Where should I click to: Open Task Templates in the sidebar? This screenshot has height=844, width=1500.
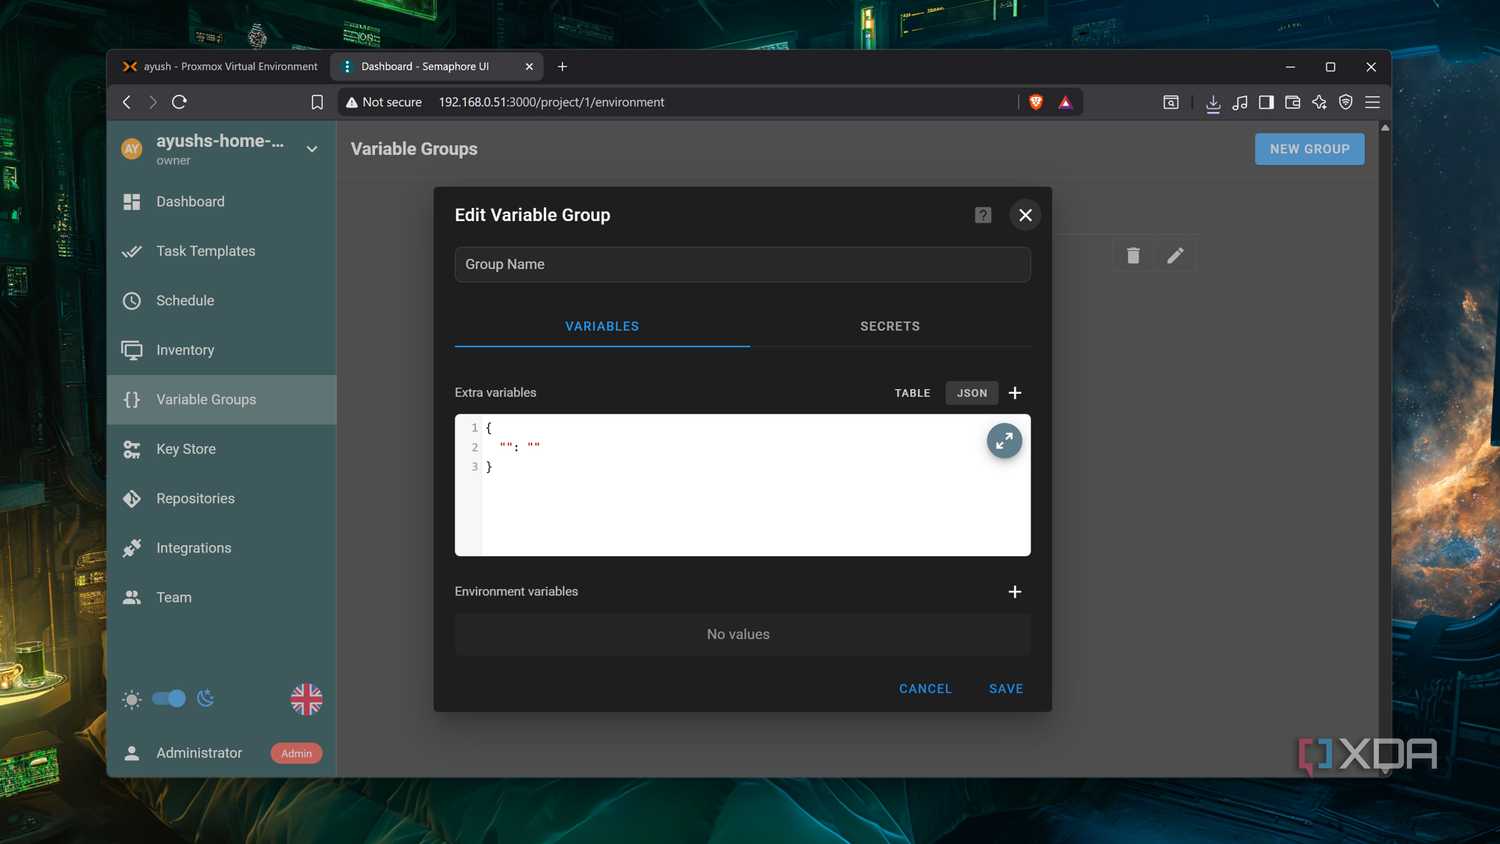pyautogui.click(x=221, y=251)
